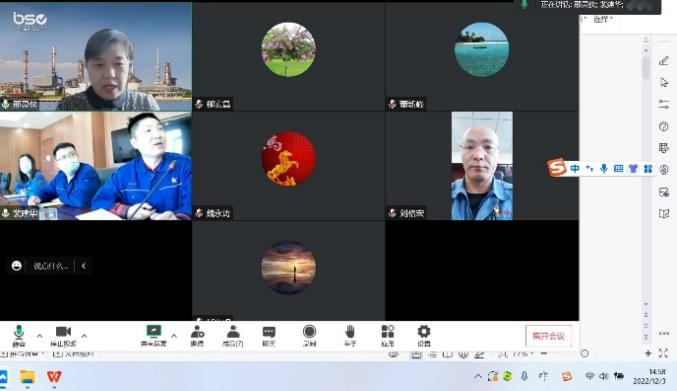Open the Sogou soft keyboard icon

click(x=618, y=168)
